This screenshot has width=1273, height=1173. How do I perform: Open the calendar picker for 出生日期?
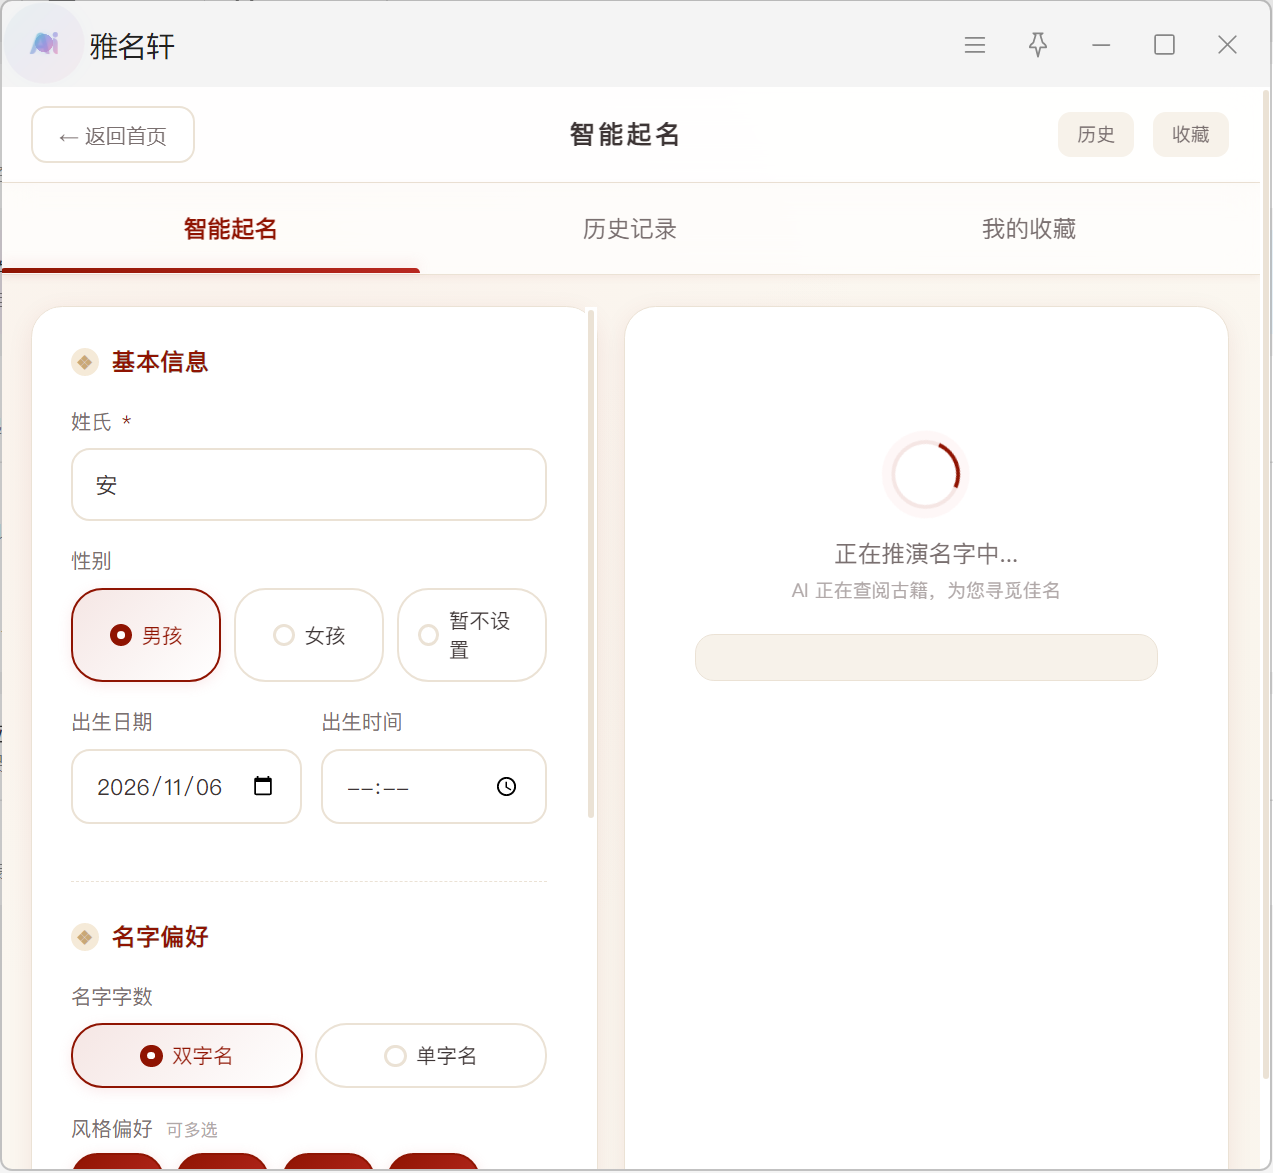pos(263,786)
